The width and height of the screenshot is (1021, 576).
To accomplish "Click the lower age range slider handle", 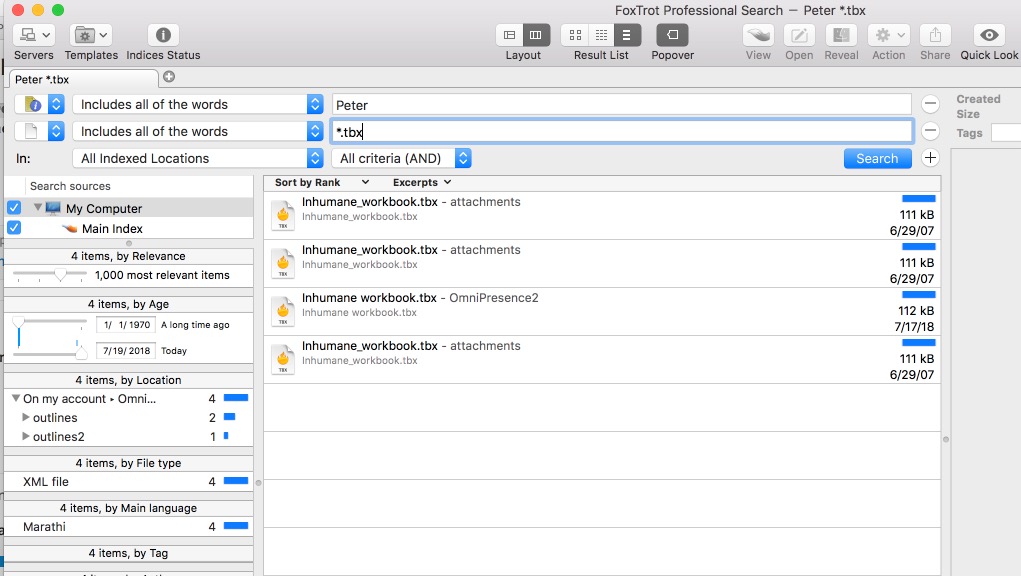I will pyautogui.click(x=81, y=353).
